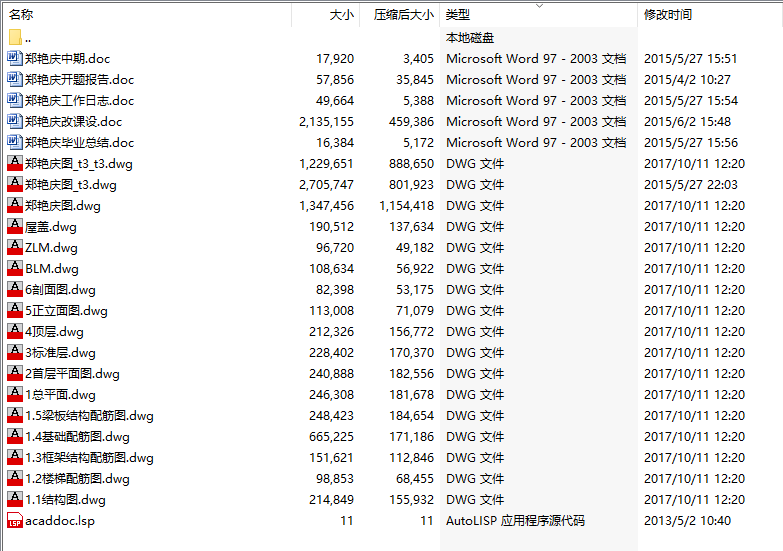The height and width of the screenshot is (551, 783).
Task: Select file name 1.5梁板结构配筋图.dwg
Action: point(89,416)
